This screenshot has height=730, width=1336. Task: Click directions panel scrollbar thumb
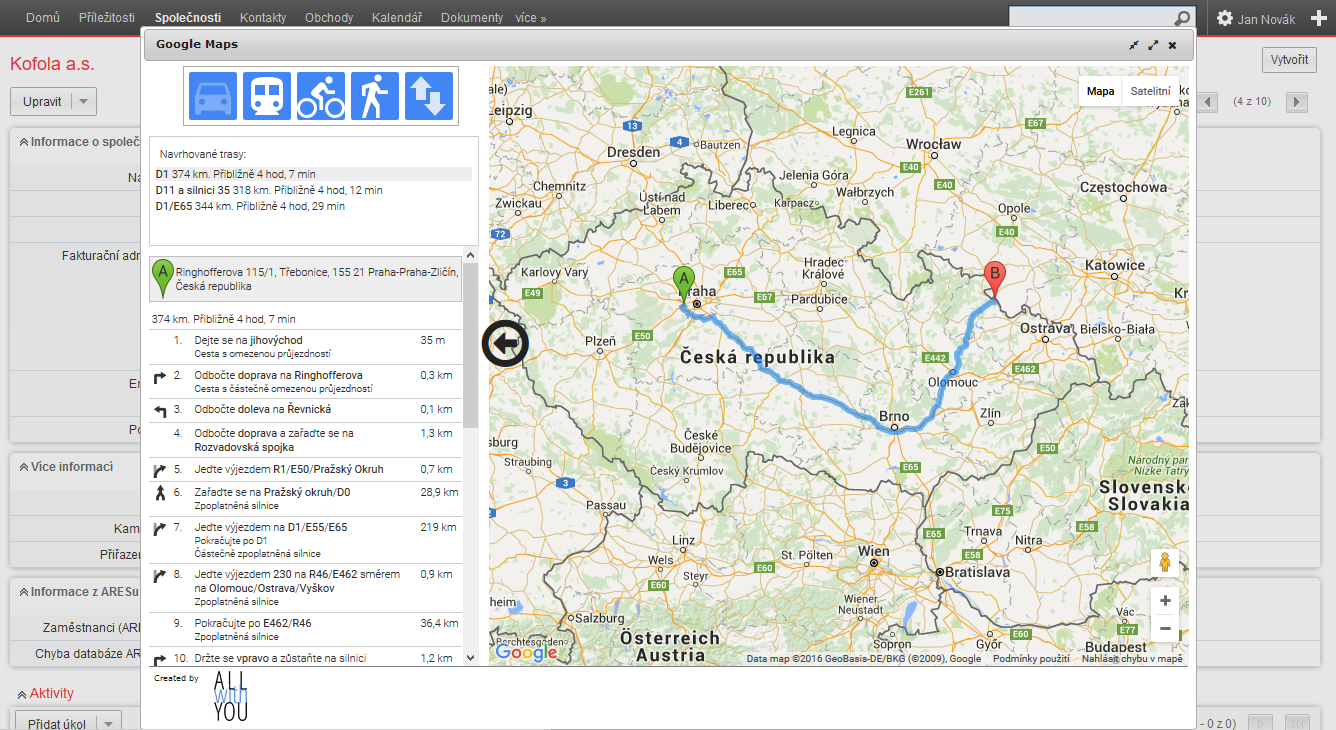pos(470,346)
